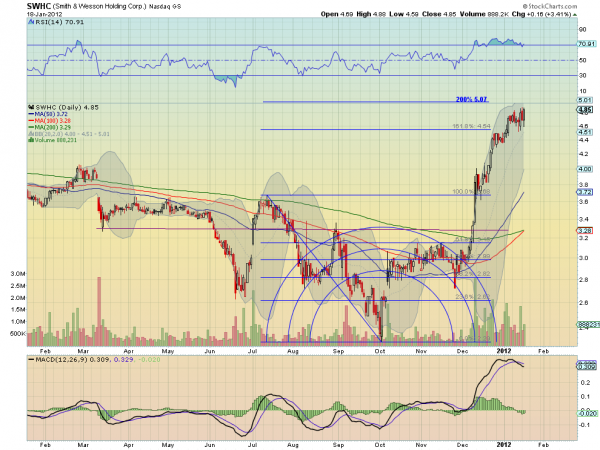Click the Nasdaq GS exchange label
600x450 pixels.
tap(165, 7)
